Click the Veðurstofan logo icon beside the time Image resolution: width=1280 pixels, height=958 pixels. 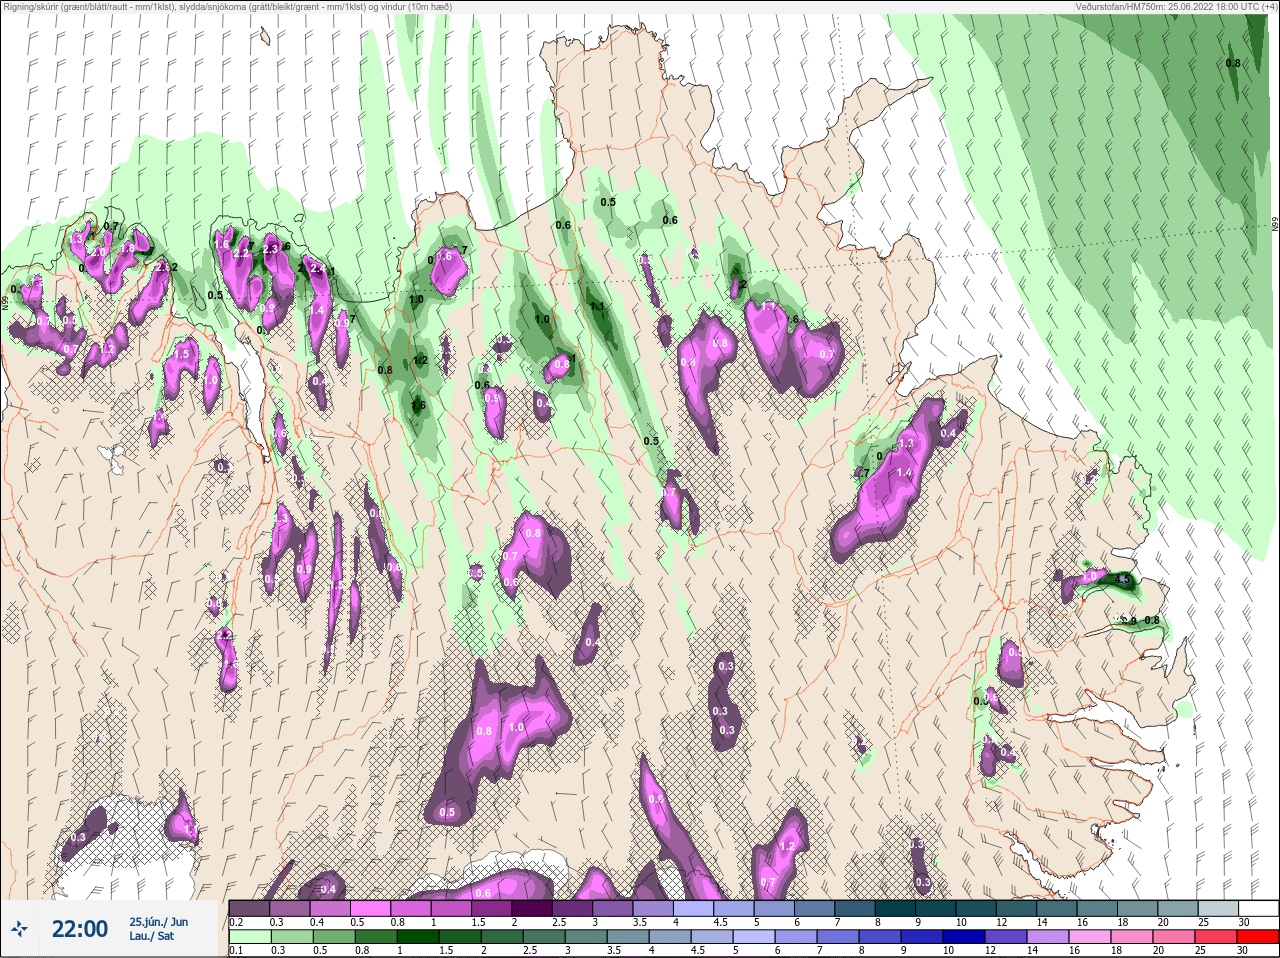point(20,929)
